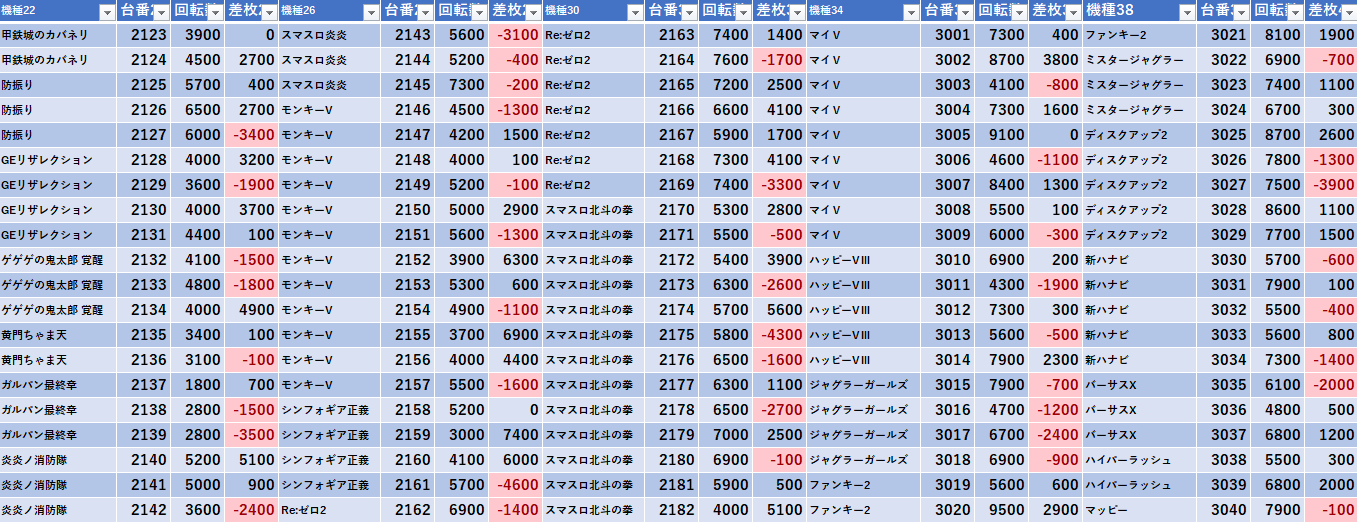Open 回転 filter arrow in 機種22 group
The width and height of the screenshot is (1357, 522).
[215, 12]
